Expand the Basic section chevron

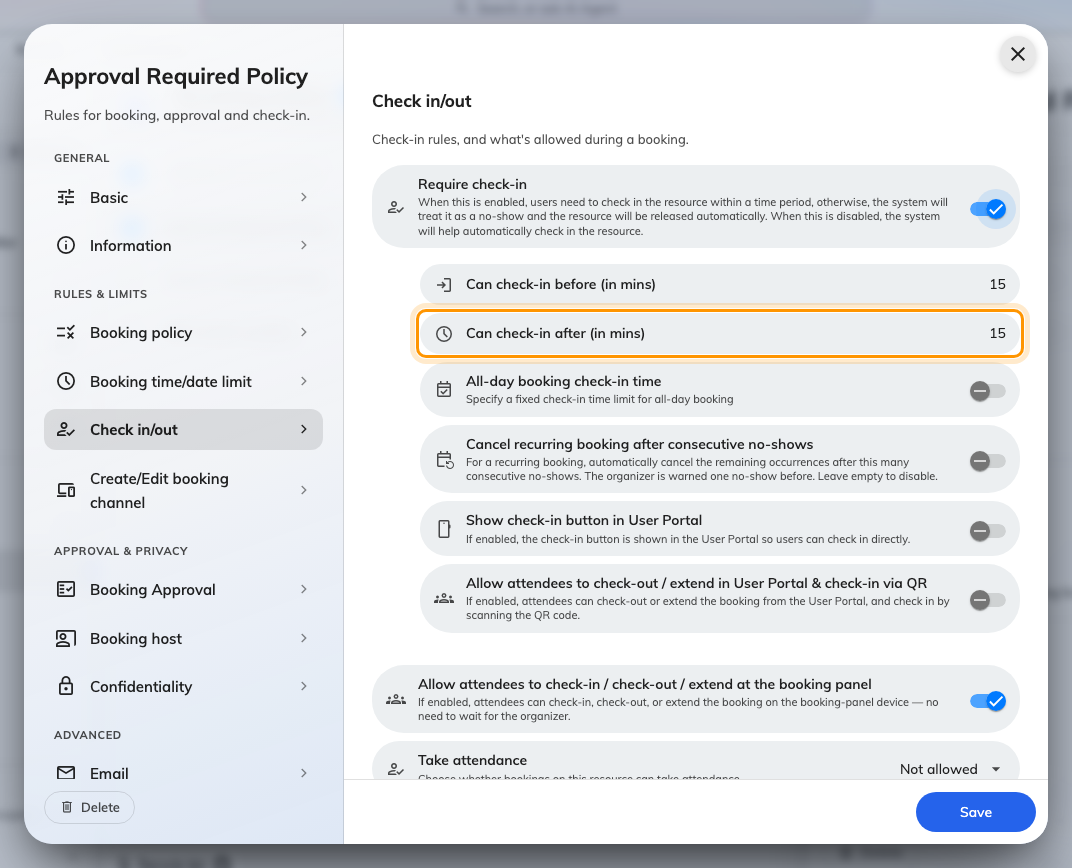pos(304,198)
